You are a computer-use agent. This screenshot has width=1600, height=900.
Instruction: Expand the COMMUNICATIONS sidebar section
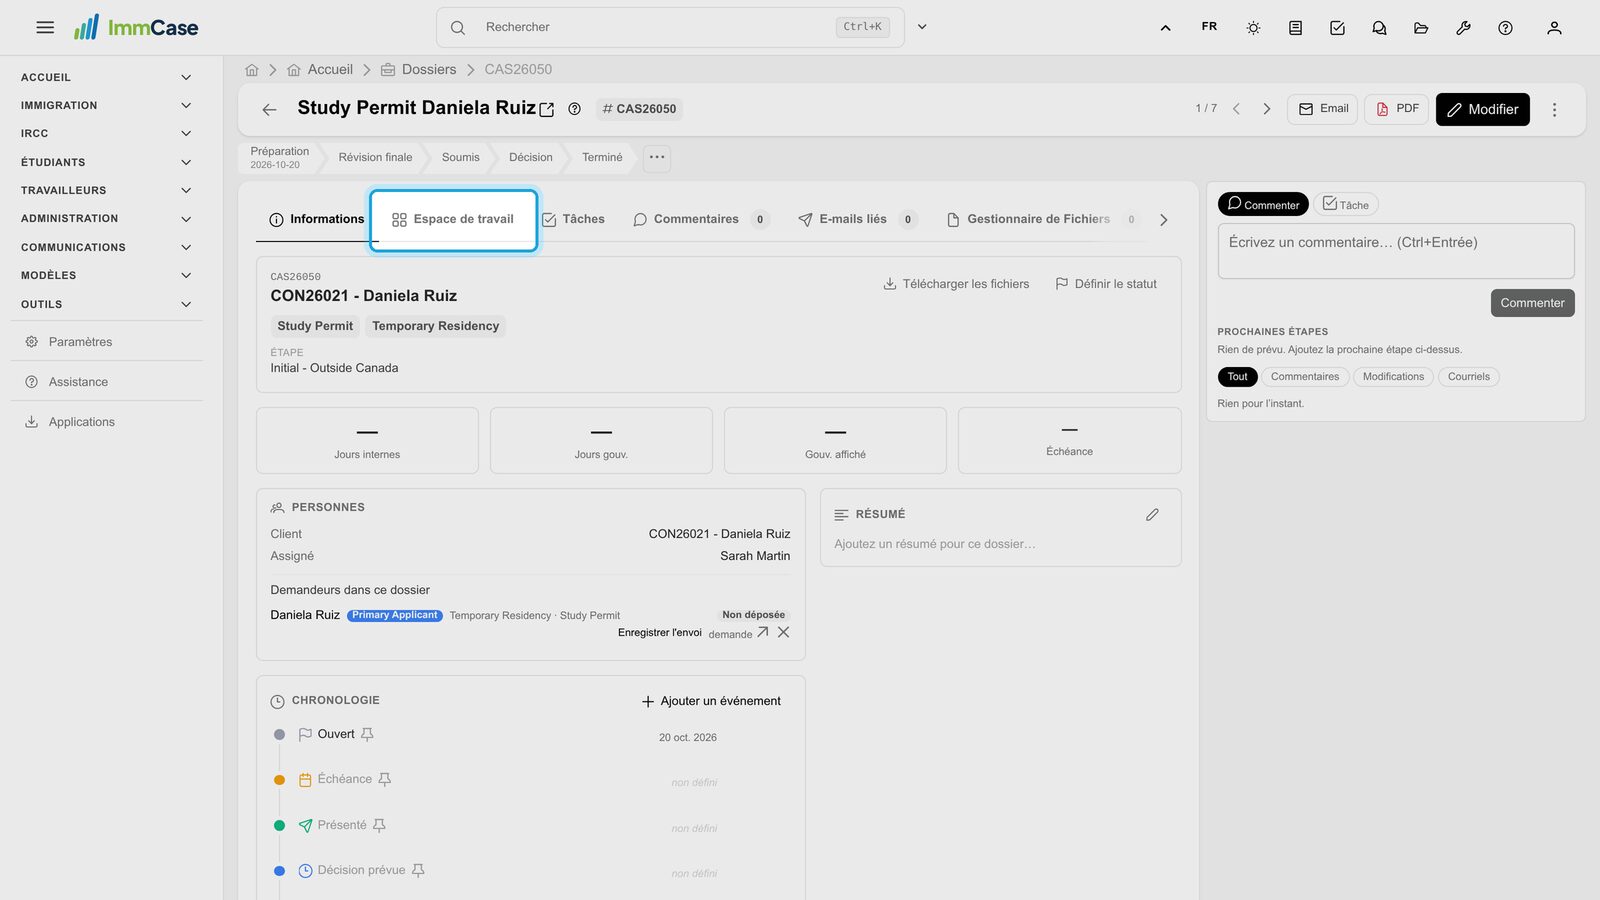point(105,247)
